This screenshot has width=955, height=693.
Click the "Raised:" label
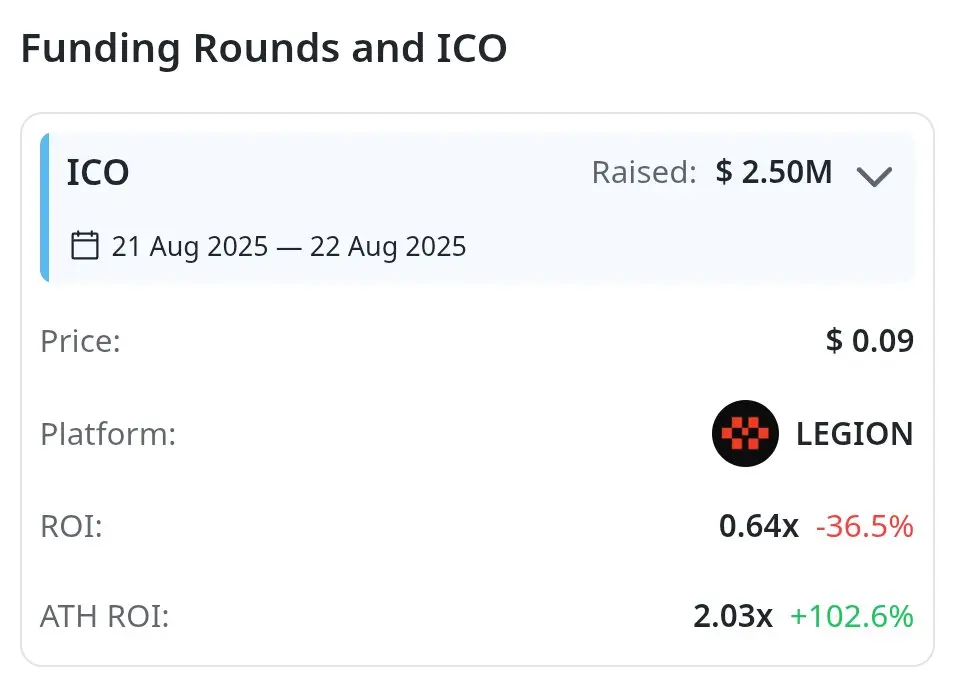coord(643,173)
